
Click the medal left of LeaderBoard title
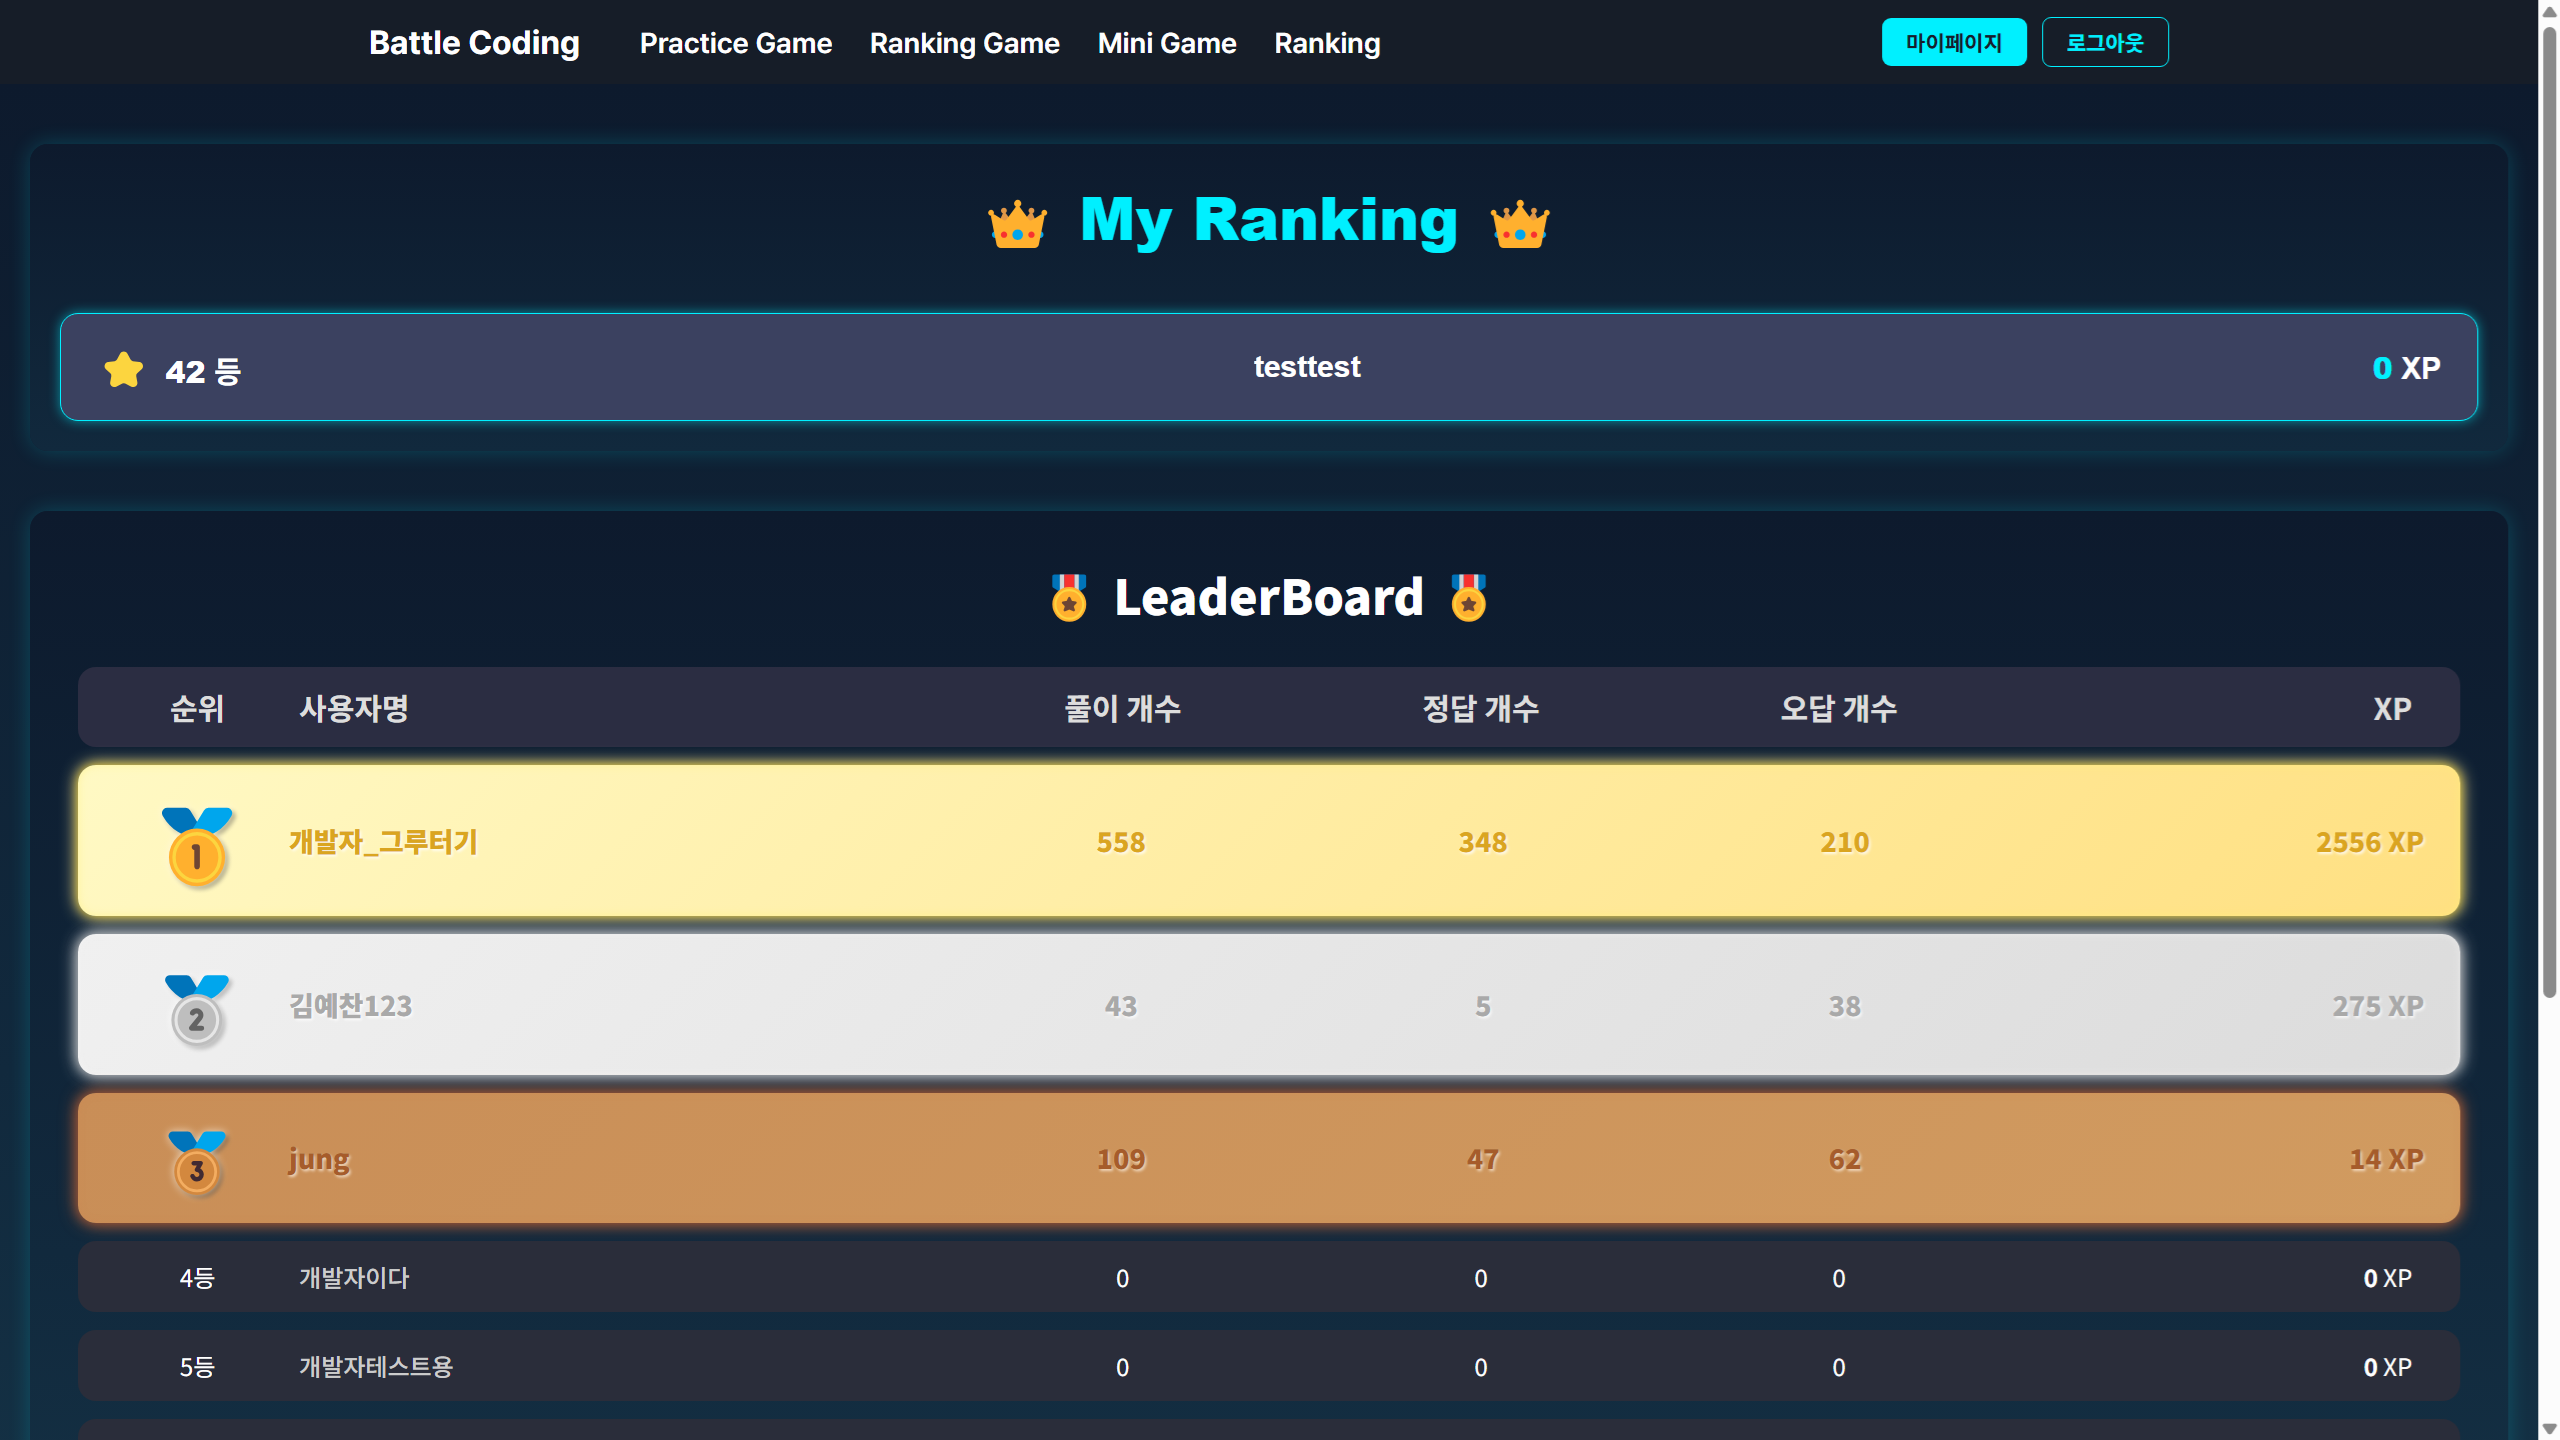(x=1069, y=598)
